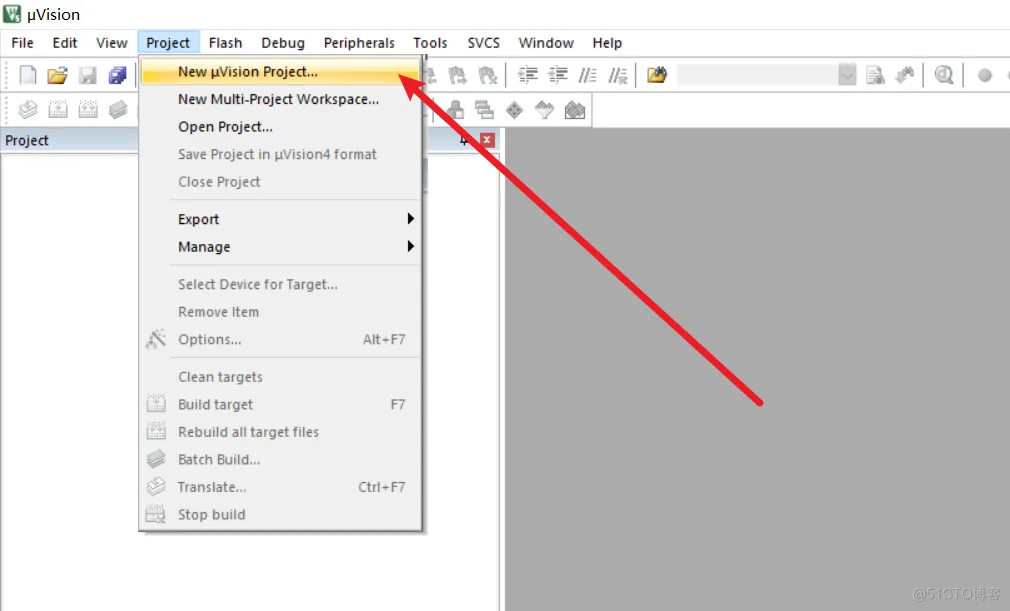Open the File menu
Image resolution: width=1010 pixels, height=611 pixels.
pos(23,42)
